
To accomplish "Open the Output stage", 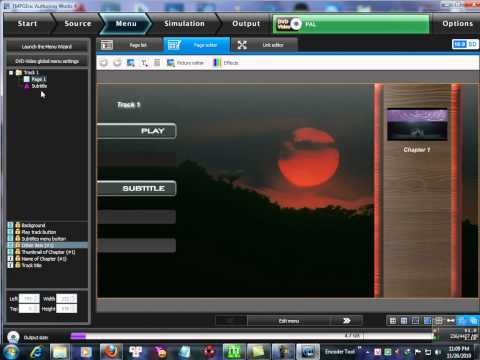I will point(246,24).
